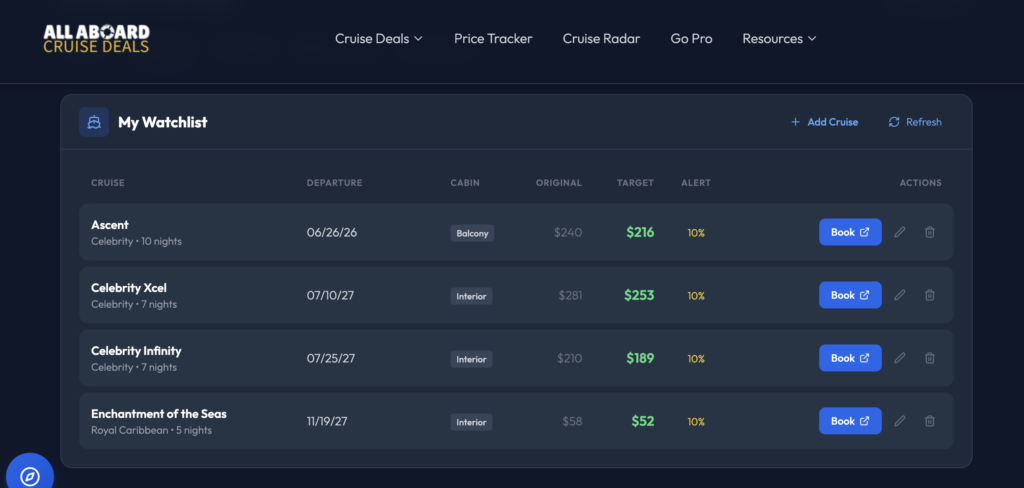The height and width of the screenshot is (488, 1024).
Task: Refresh the watchlist
Action: click(915, 122)
